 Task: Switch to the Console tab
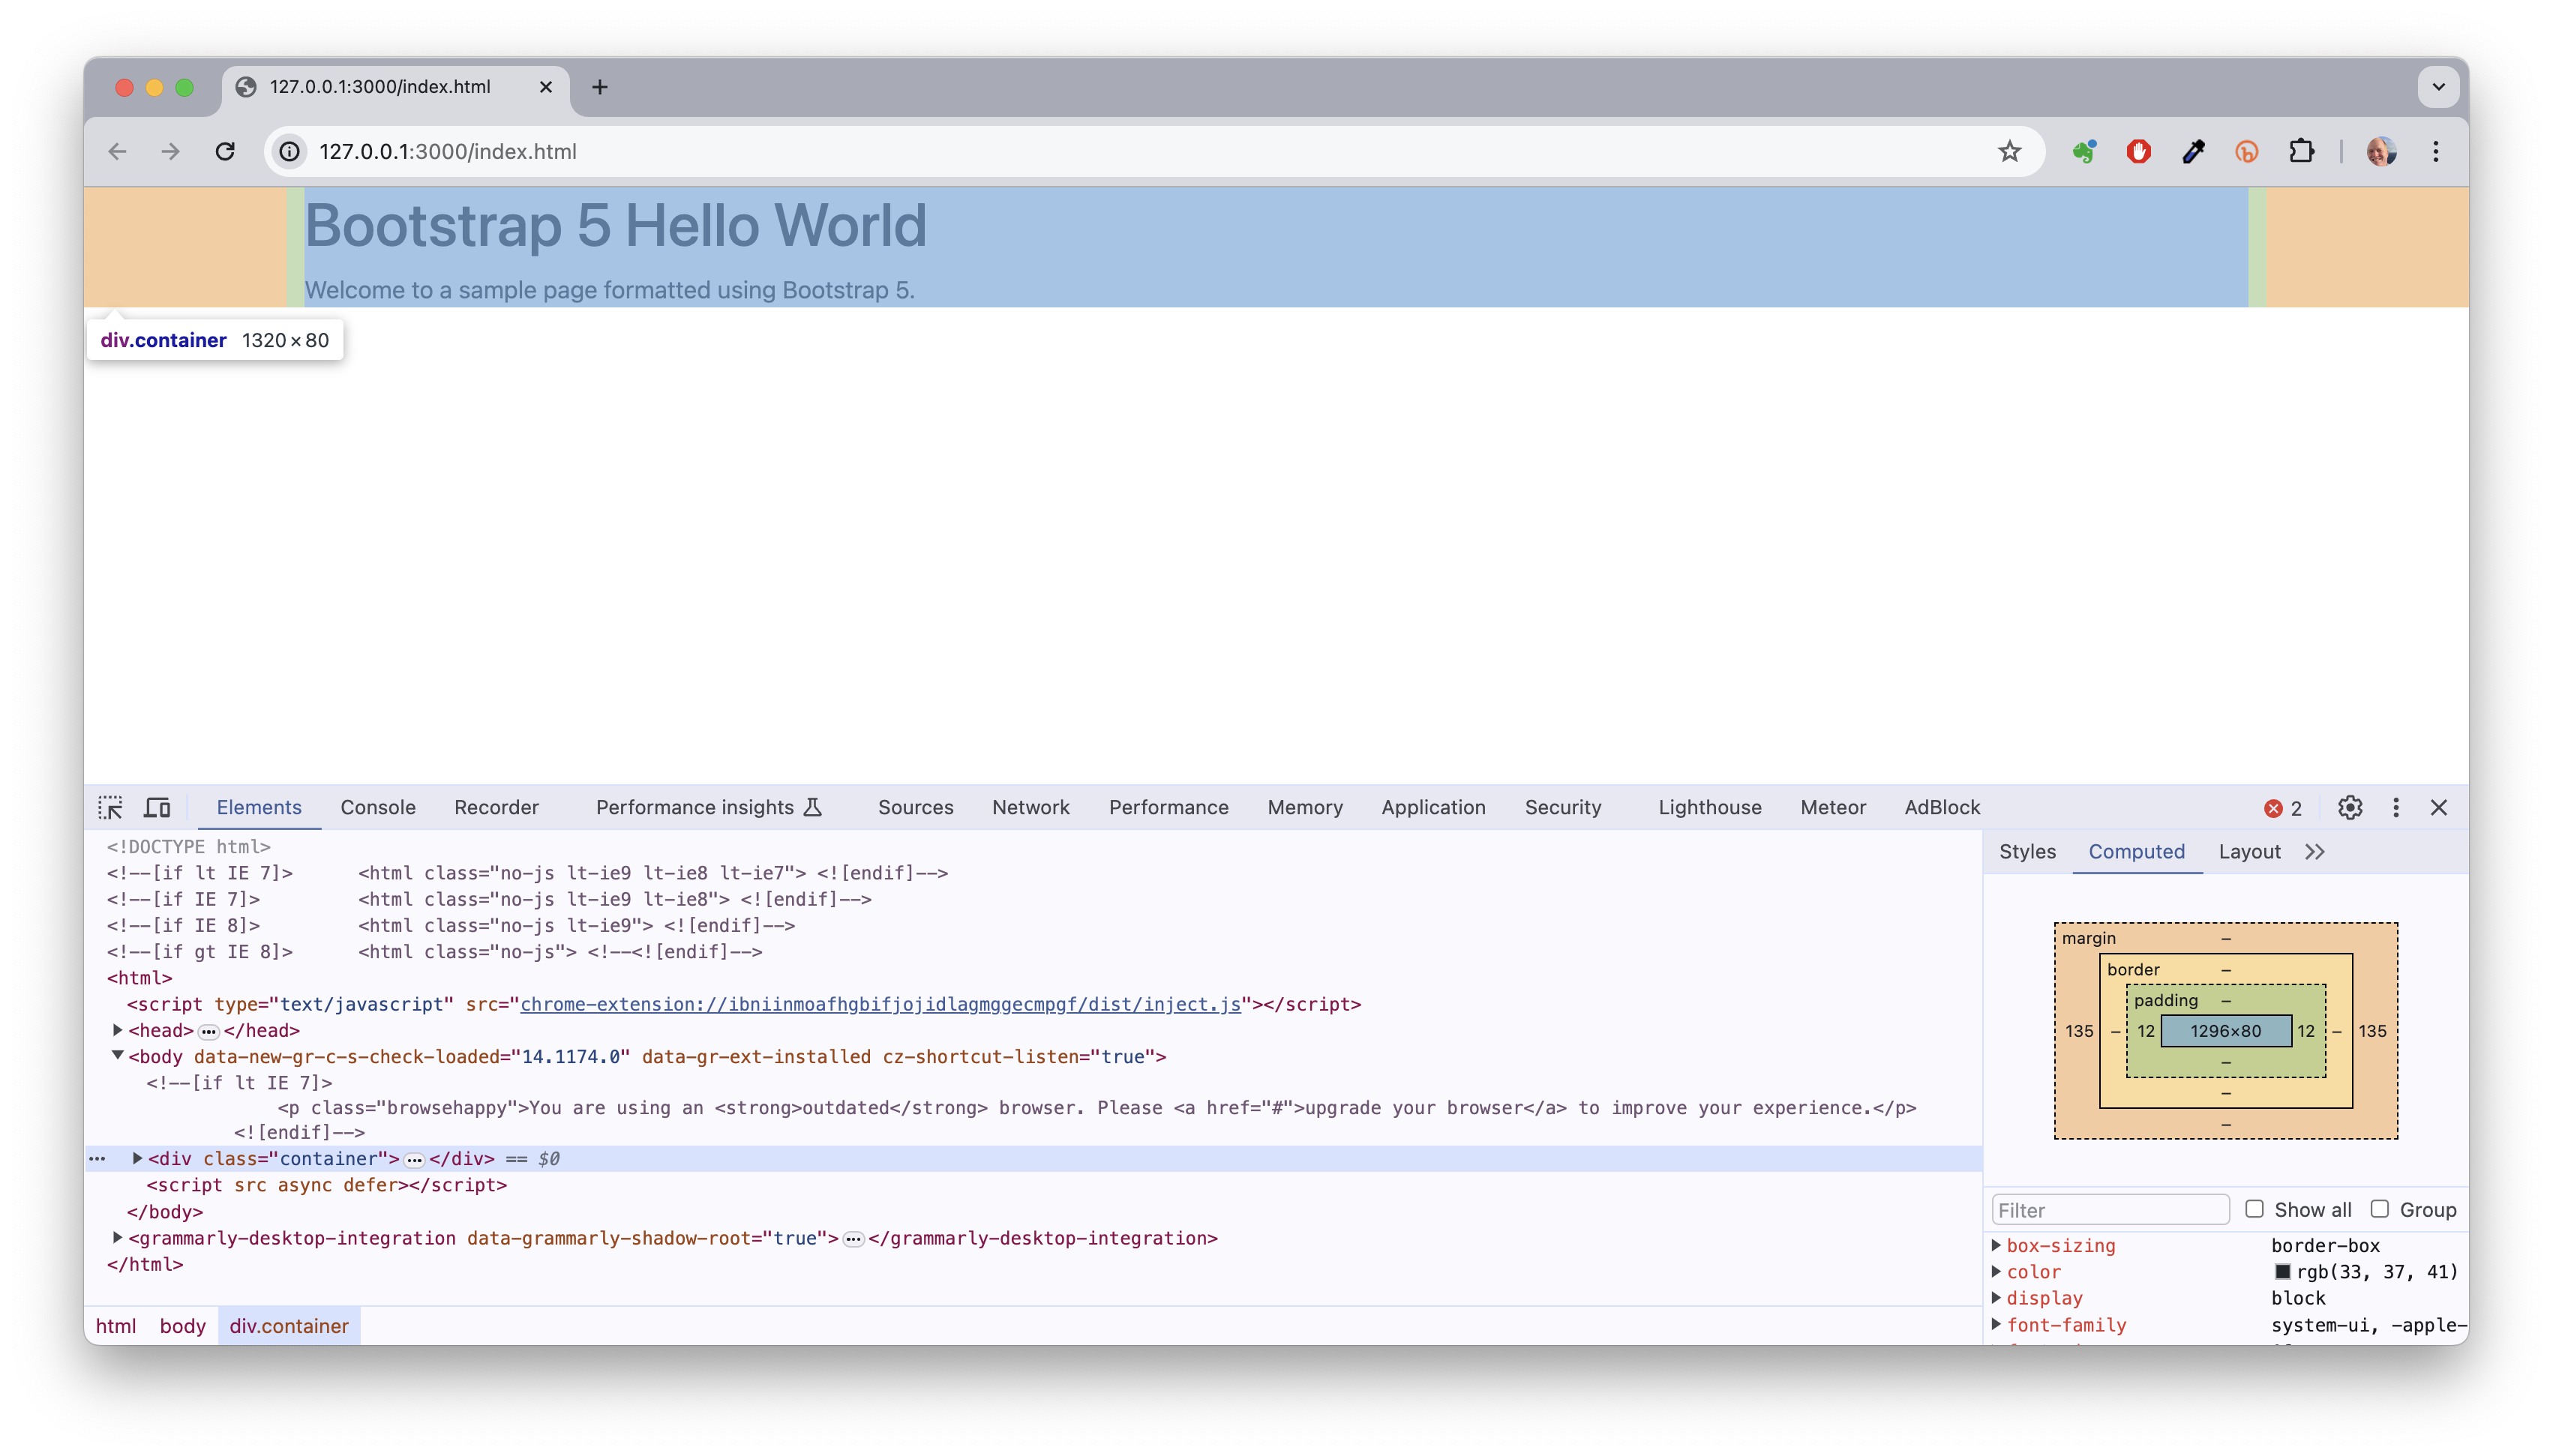tap(377, 807)
